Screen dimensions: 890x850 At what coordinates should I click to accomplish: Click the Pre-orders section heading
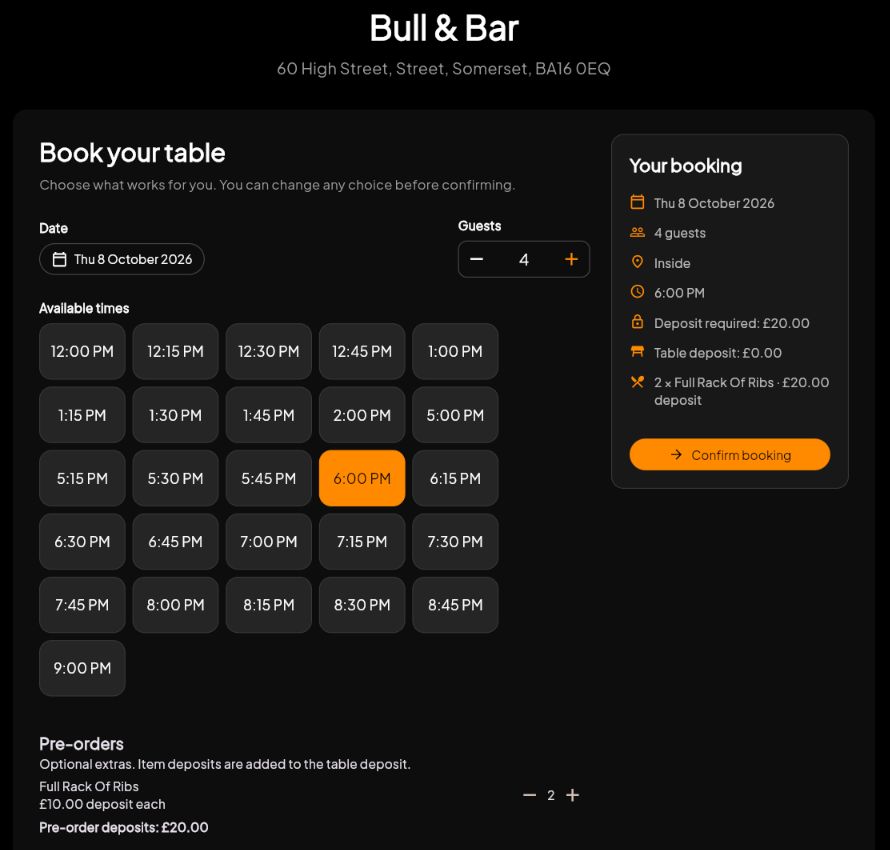(x=81, y=744)
